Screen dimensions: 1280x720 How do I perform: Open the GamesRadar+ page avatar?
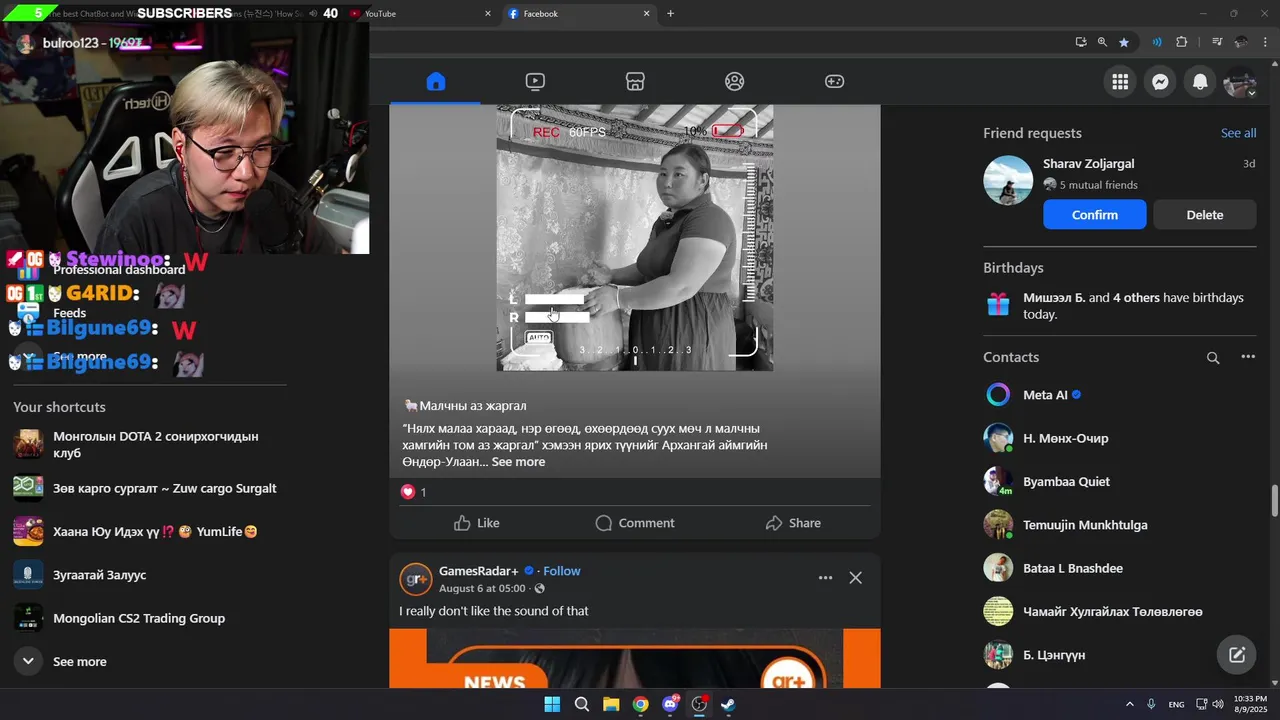(416, 579)
